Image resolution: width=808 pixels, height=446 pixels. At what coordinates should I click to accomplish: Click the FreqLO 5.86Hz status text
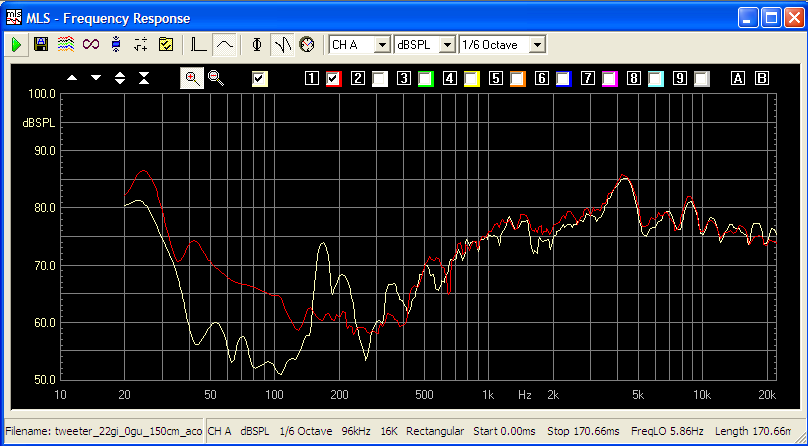[x=667, y=431]
